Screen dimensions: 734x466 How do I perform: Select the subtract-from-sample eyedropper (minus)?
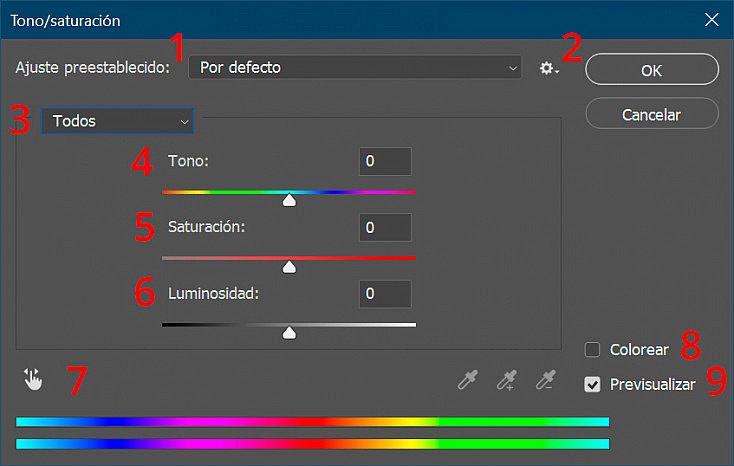[x=546, y=379]
